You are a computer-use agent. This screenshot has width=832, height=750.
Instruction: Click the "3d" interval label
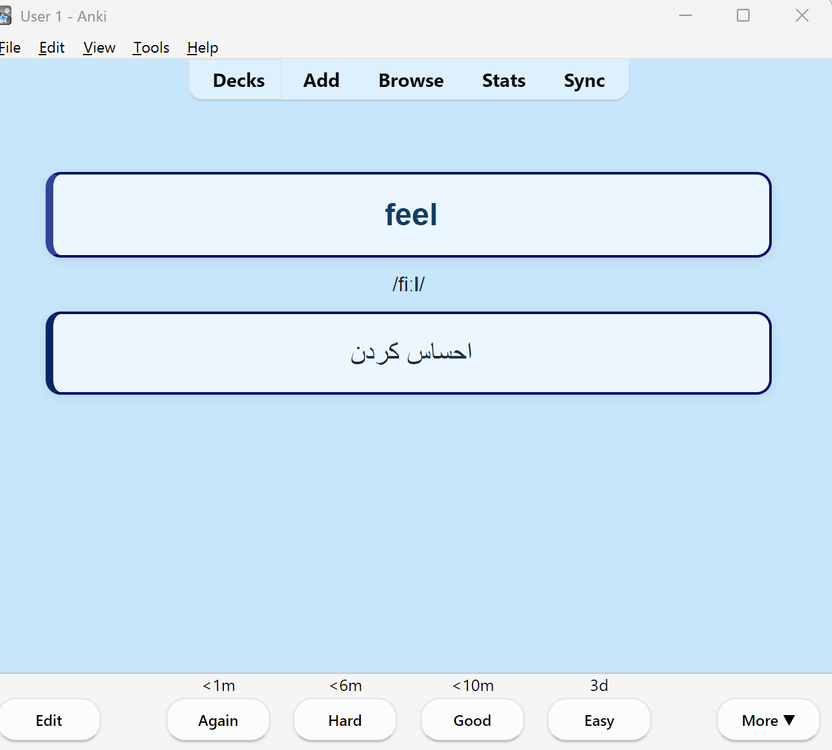[599, 686]
